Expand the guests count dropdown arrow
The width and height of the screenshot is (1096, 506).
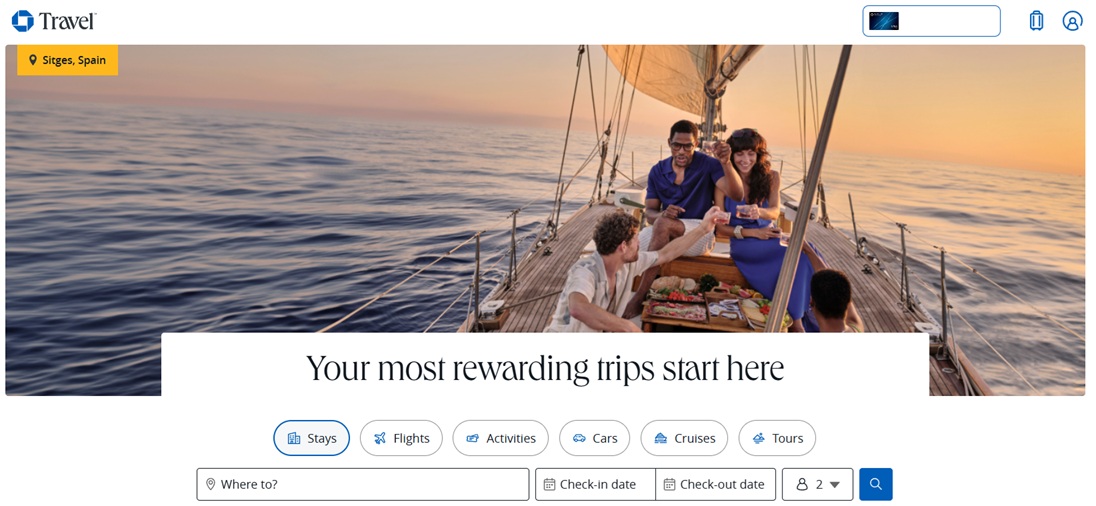coord(835,484)
